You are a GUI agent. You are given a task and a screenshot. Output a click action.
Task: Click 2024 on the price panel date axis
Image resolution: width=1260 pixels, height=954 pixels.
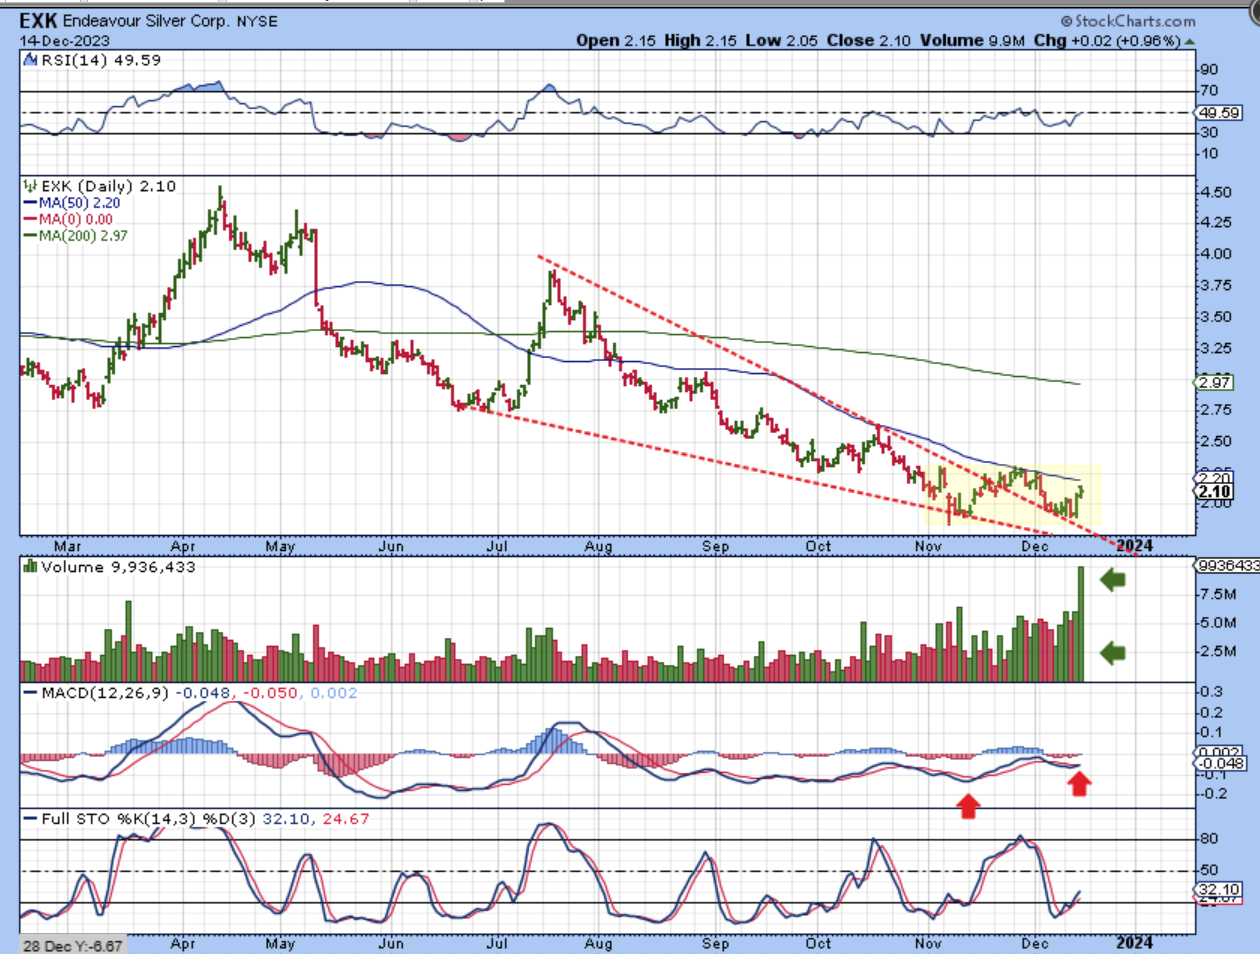tap(1134, 546)
